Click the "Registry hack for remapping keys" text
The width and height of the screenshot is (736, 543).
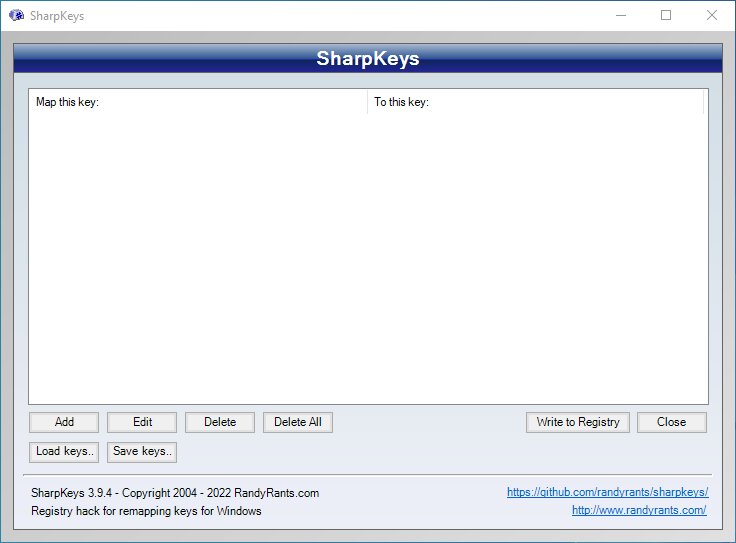coord(146,511)
